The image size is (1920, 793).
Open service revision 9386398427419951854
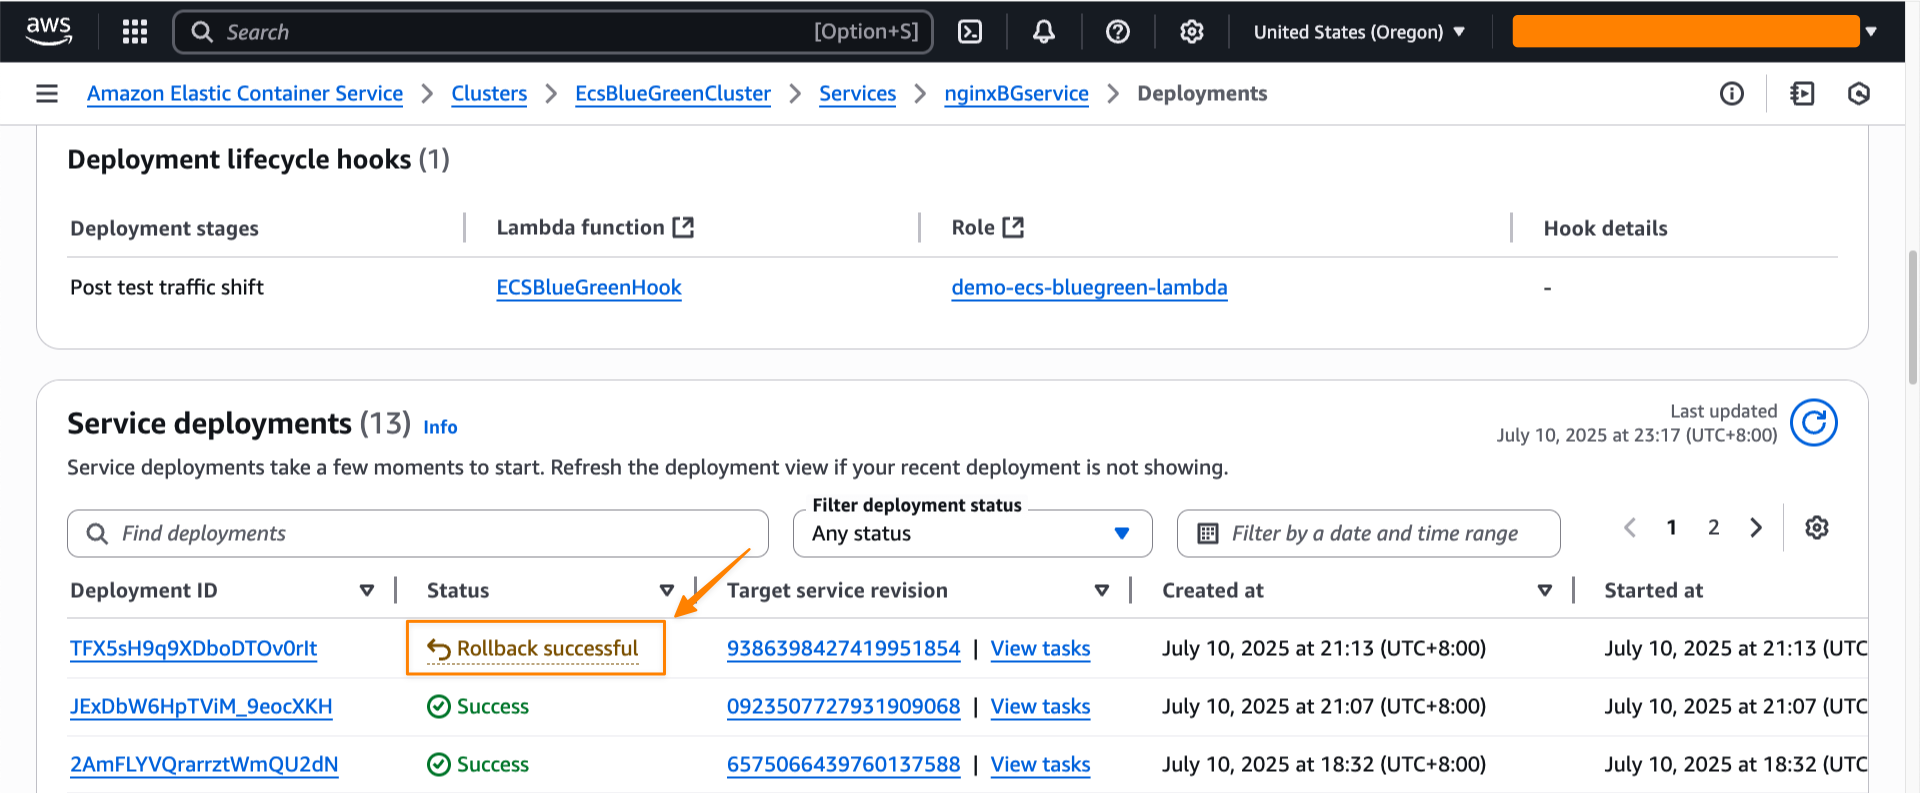pyautogui.click(x=843, y=648)
